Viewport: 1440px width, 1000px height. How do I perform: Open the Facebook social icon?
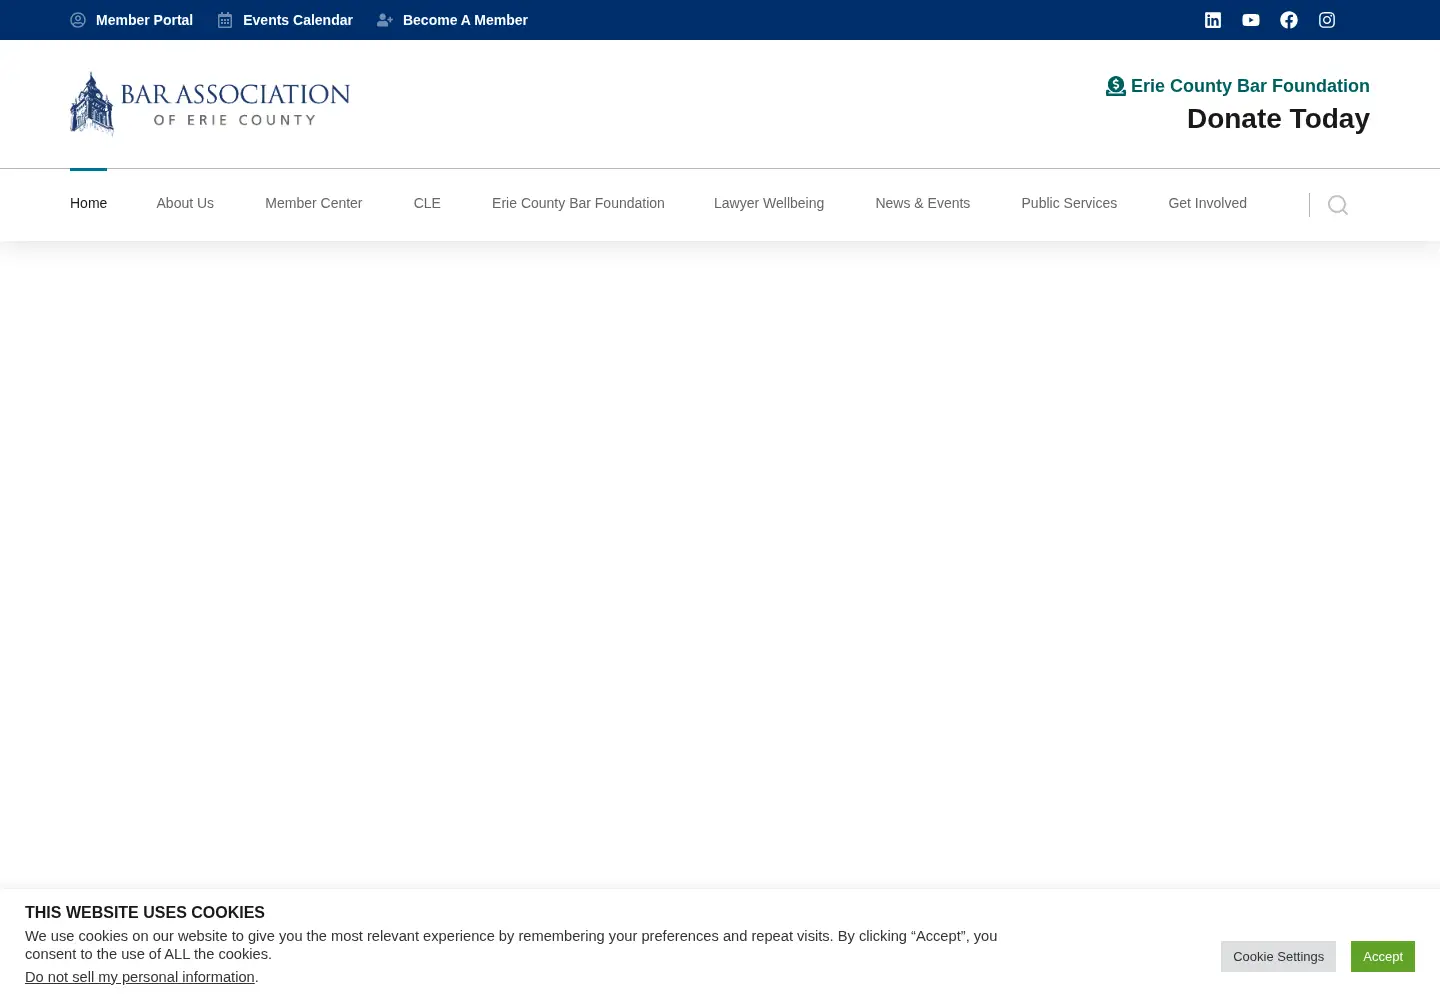pos(1289,20)
